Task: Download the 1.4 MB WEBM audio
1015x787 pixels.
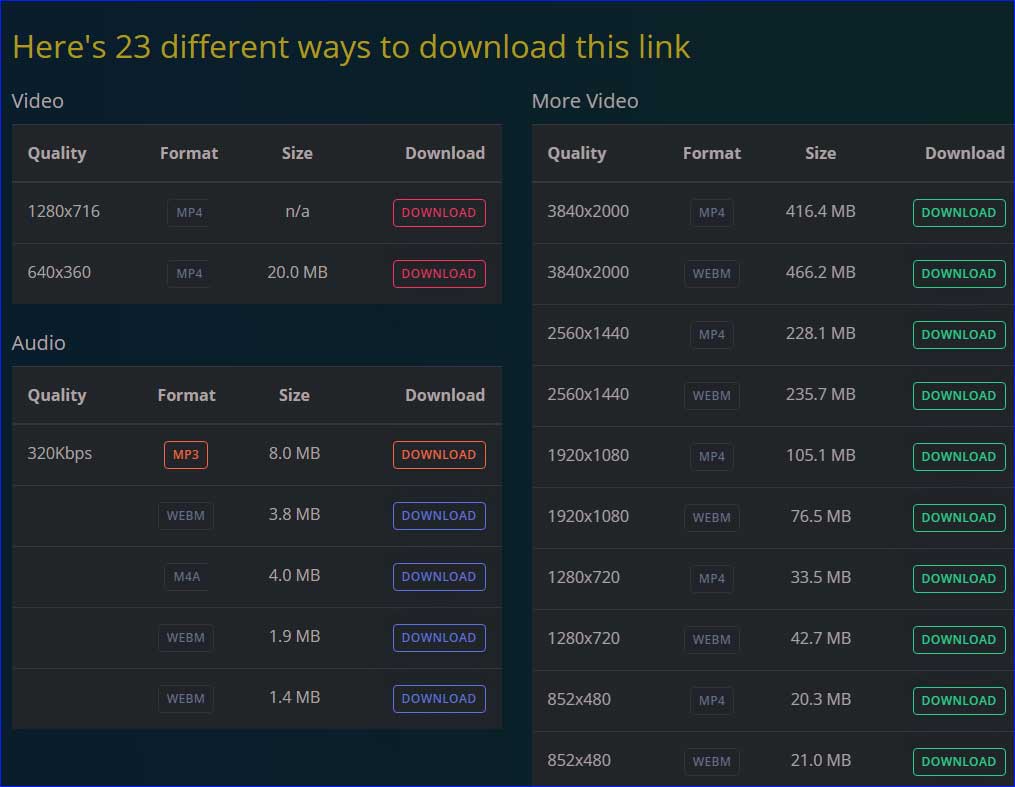Action: (x=439, y=699)
